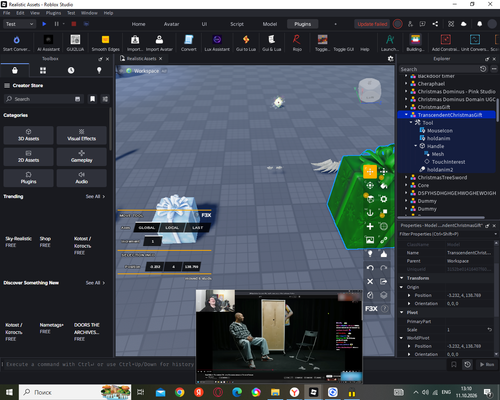Collapse the Transform properties section
The width and height of the screenshot is (500, 400).
(402, 278)
